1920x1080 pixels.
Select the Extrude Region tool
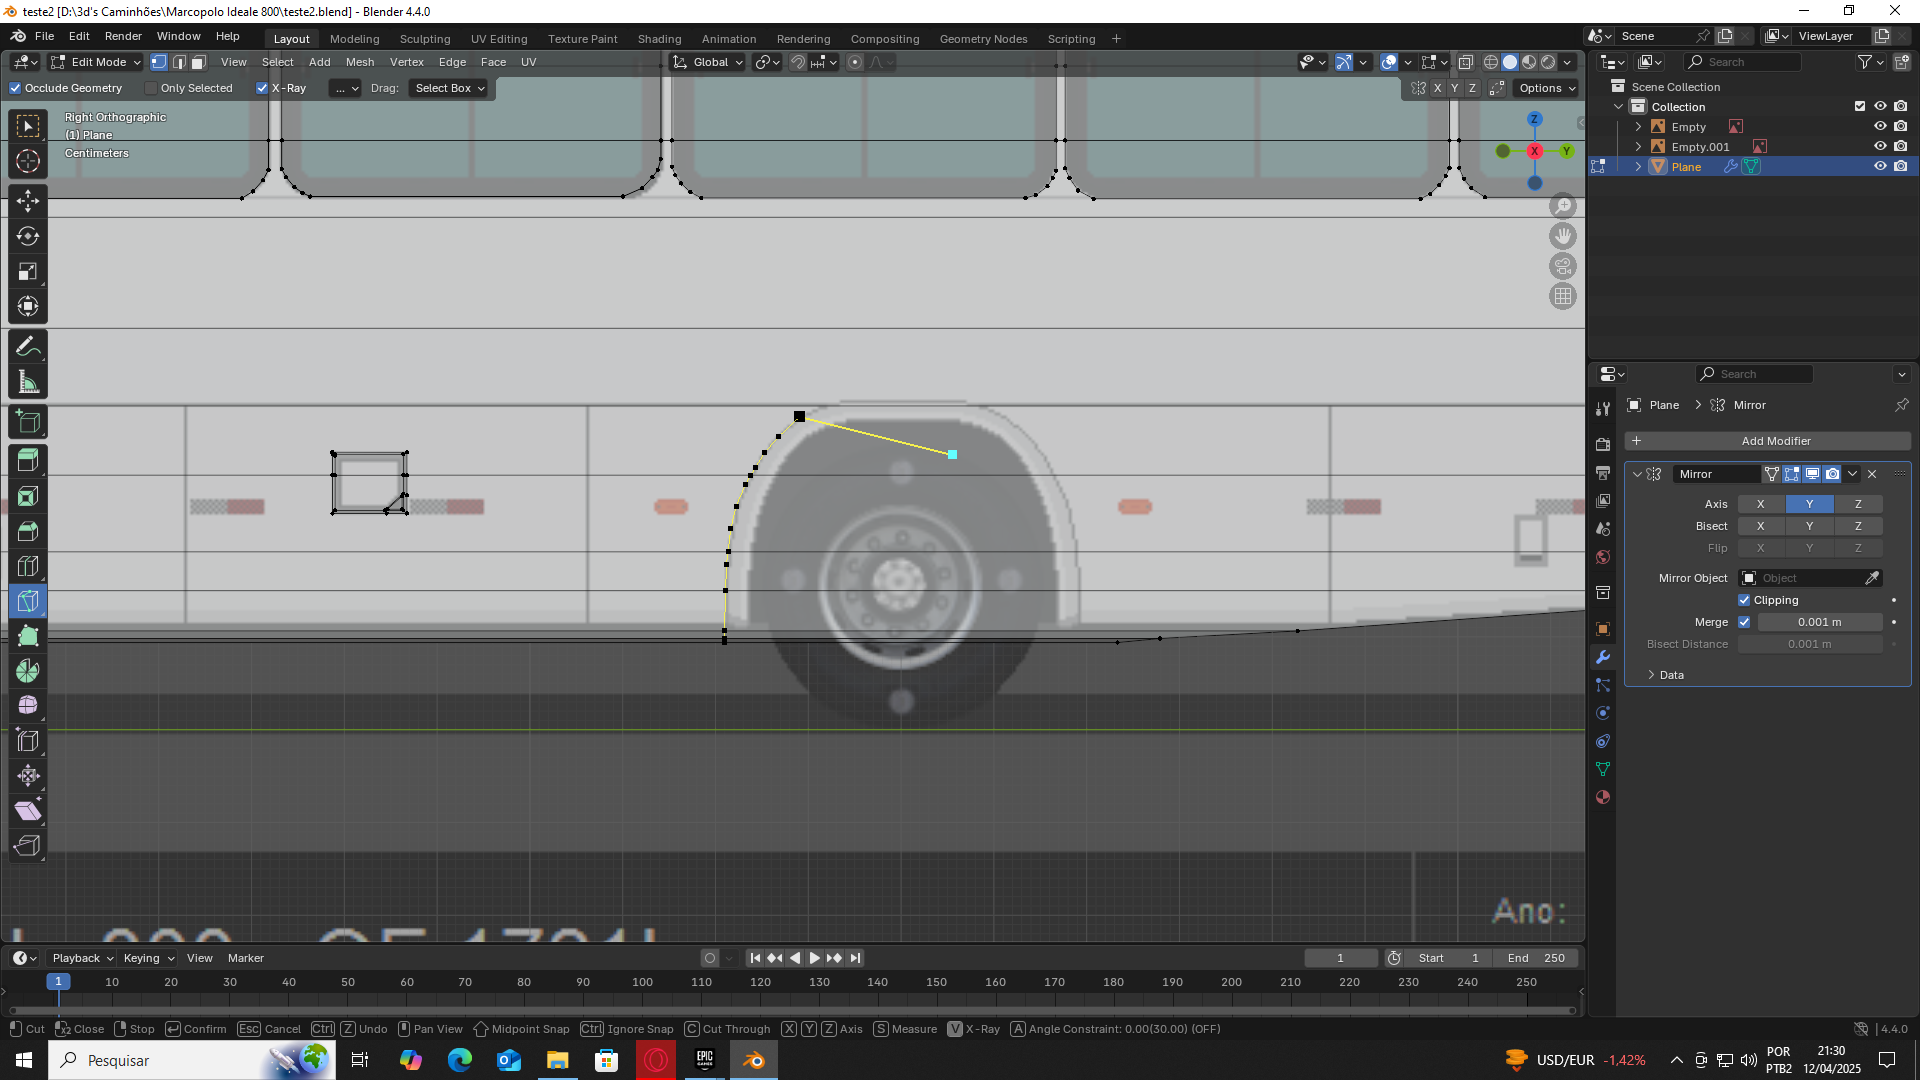[28, 460]
